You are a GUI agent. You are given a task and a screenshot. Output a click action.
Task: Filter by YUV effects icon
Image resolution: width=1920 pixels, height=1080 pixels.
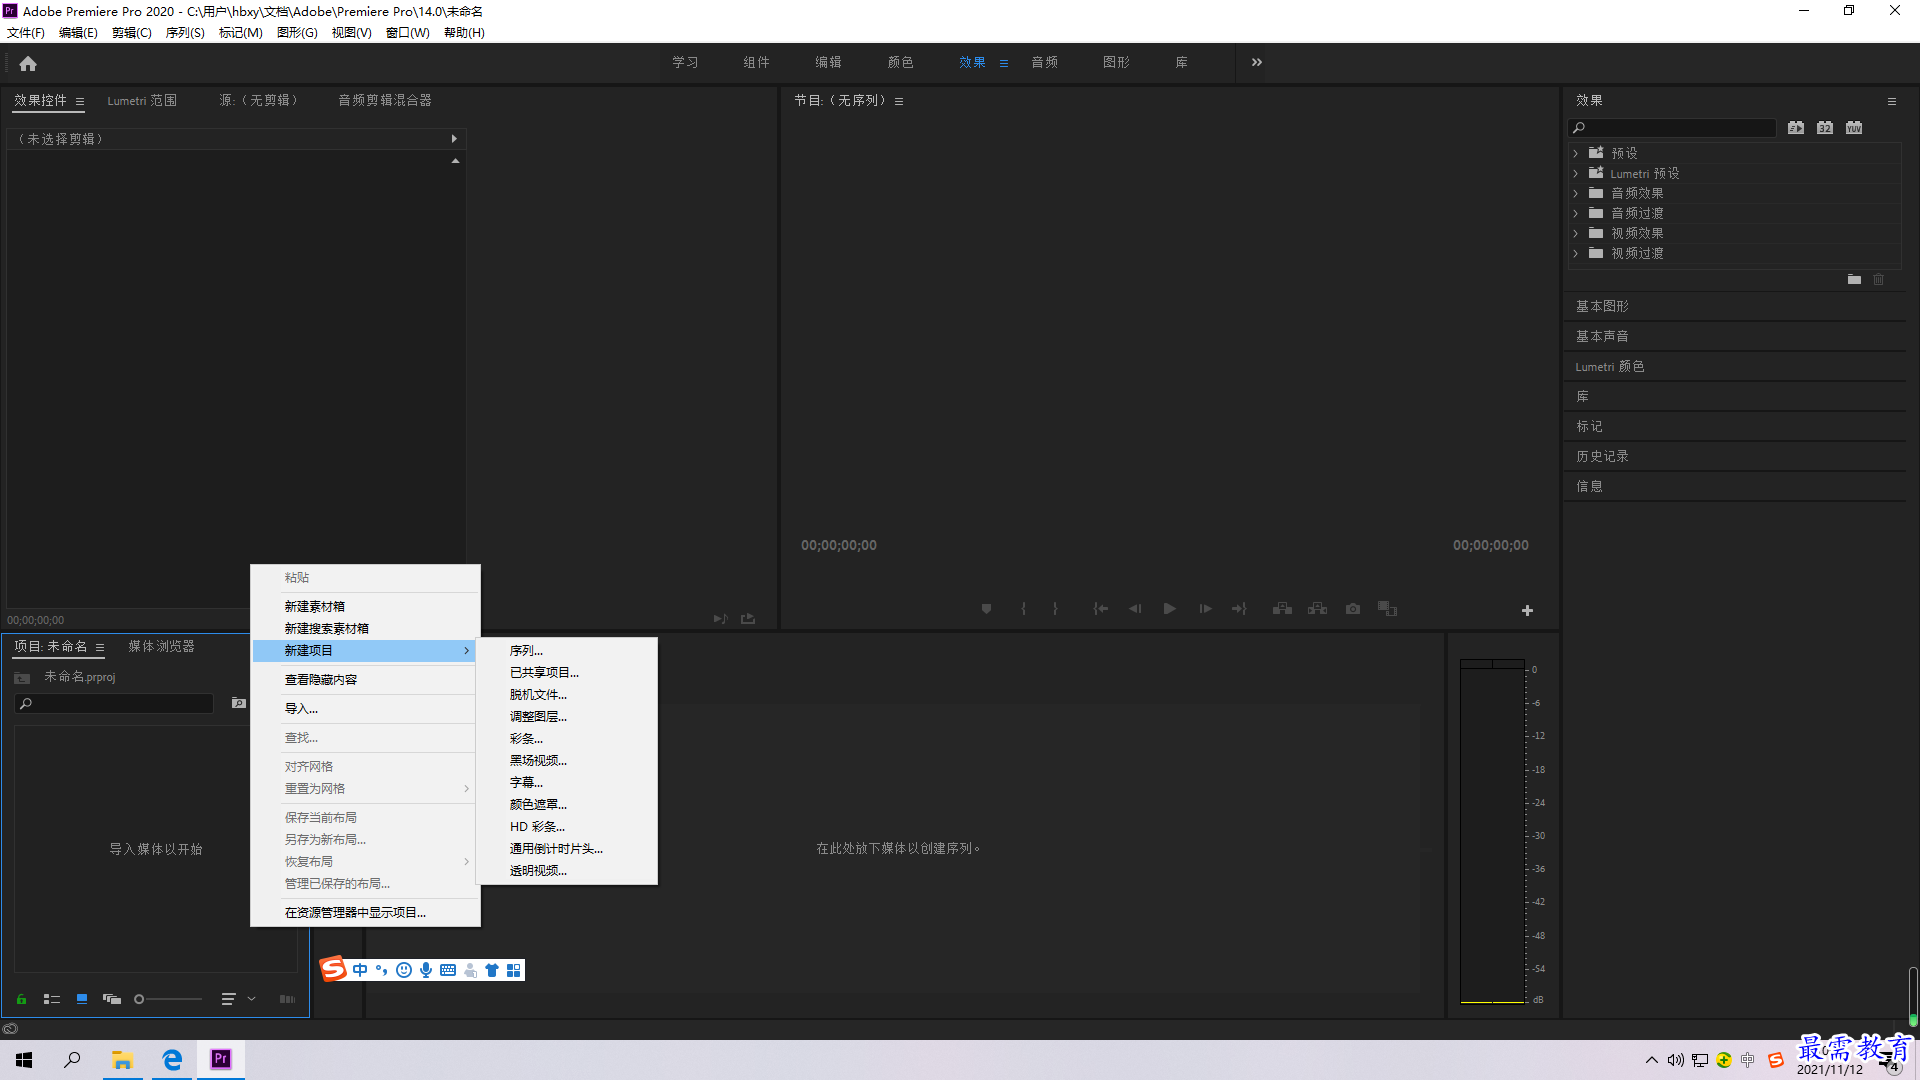tap(1854, 128)
